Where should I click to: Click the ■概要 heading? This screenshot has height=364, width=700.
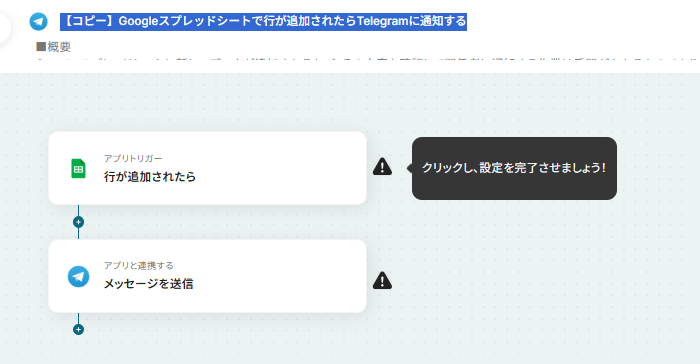(54, 47)
